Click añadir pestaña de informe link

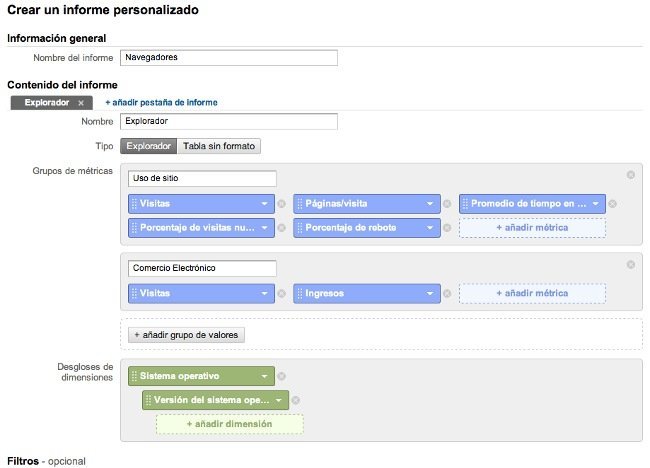[161, 102]
